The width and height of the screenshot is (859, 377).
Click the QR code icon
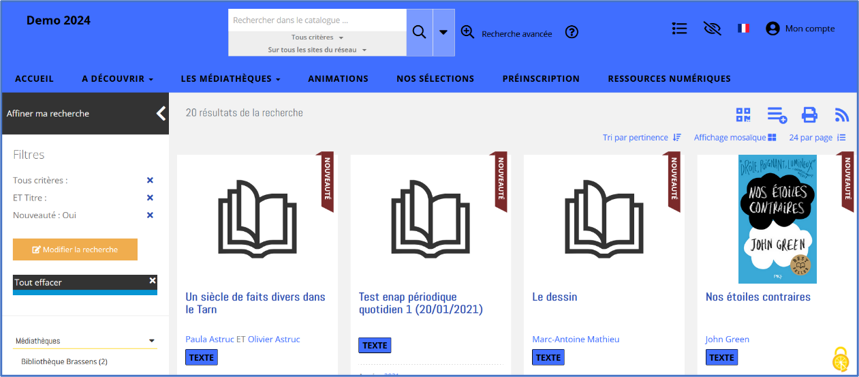743,115
